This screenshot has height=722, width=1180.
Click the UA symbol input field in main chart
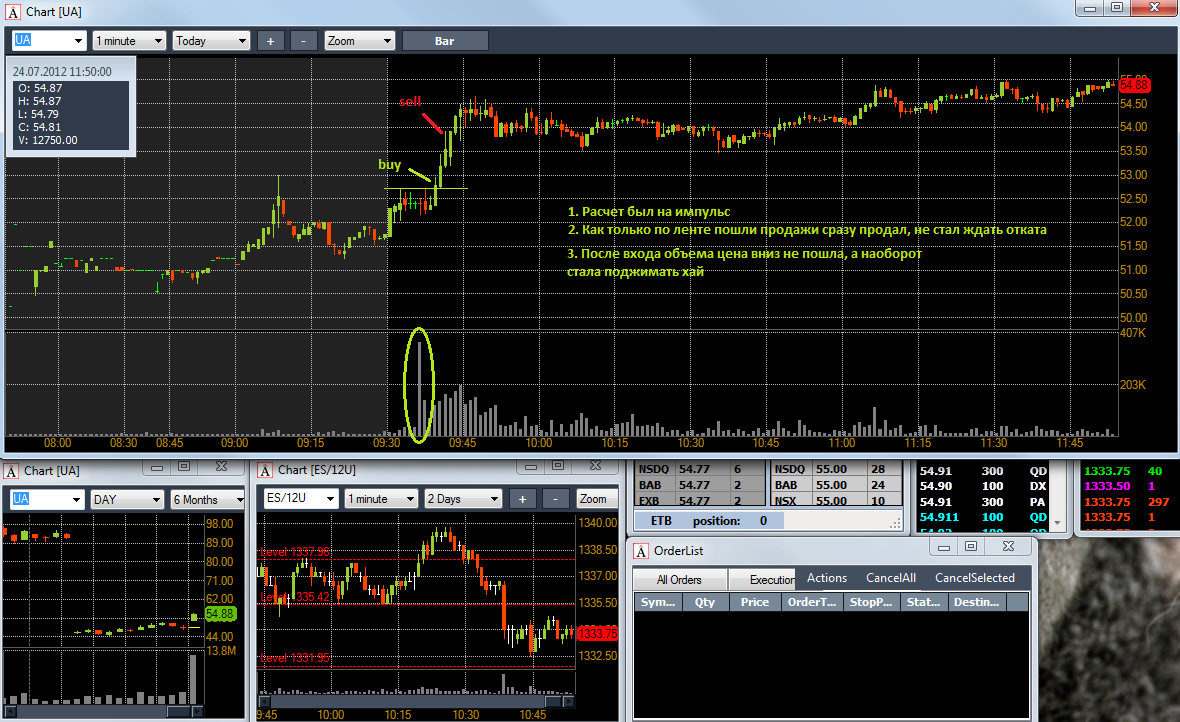click(49, 41)
